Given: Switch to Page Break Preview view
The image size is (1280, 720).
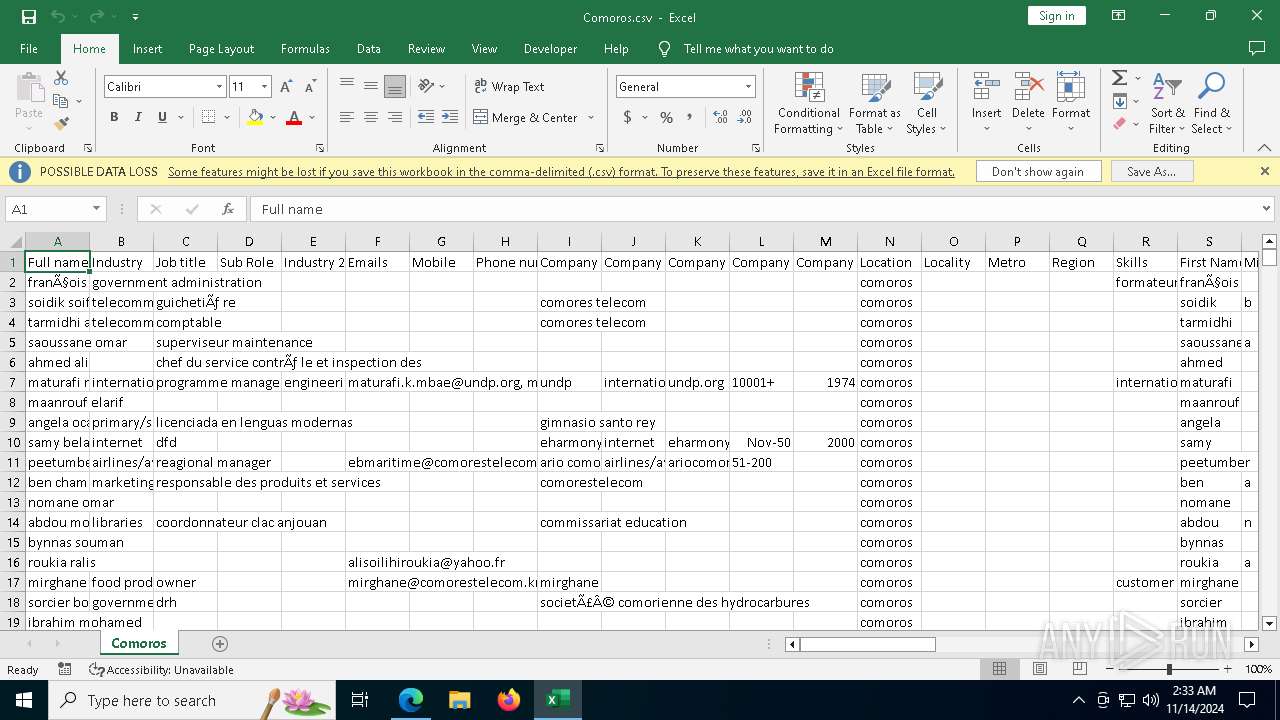Looking at the screenshot, I should [1079, 669].
